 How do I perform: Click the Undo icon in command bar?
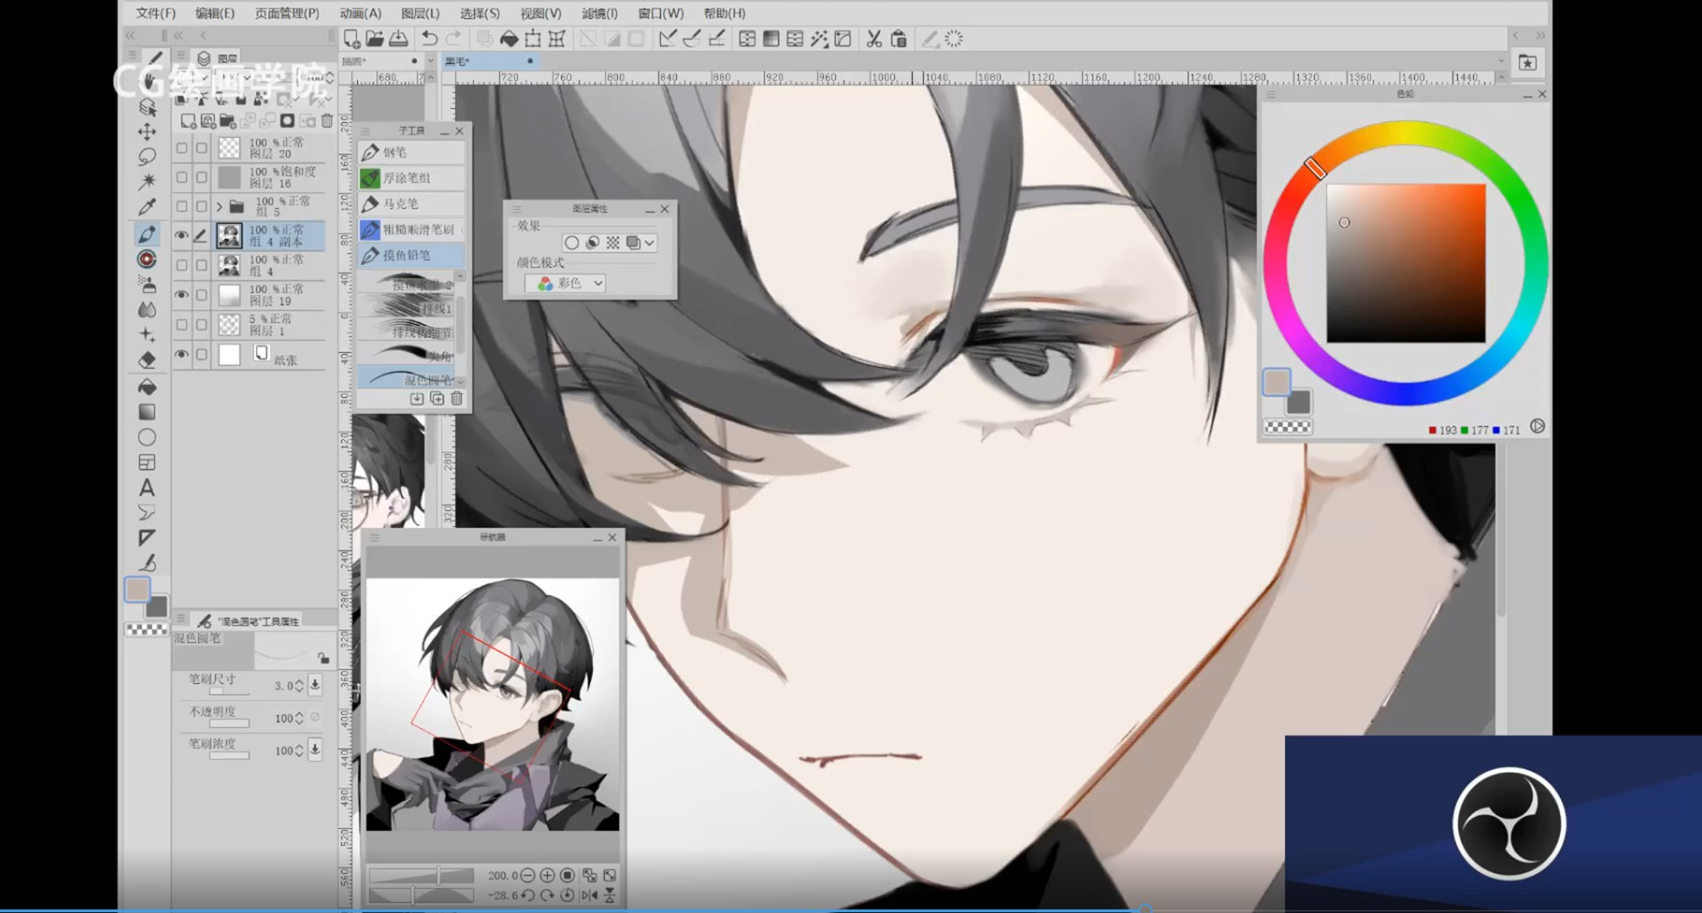429,39
